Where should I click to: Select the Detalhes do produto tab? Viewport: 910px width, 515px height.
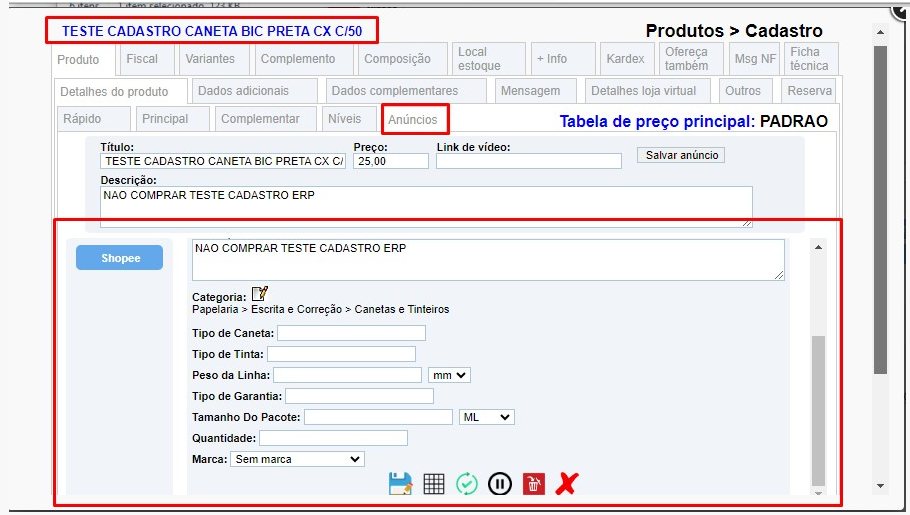(121, 92)
